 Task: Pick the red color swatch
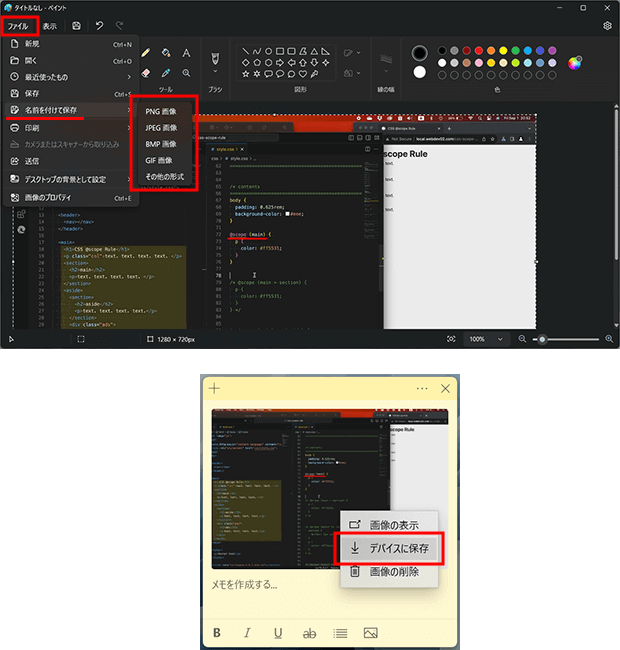click(x=479, y=51)
